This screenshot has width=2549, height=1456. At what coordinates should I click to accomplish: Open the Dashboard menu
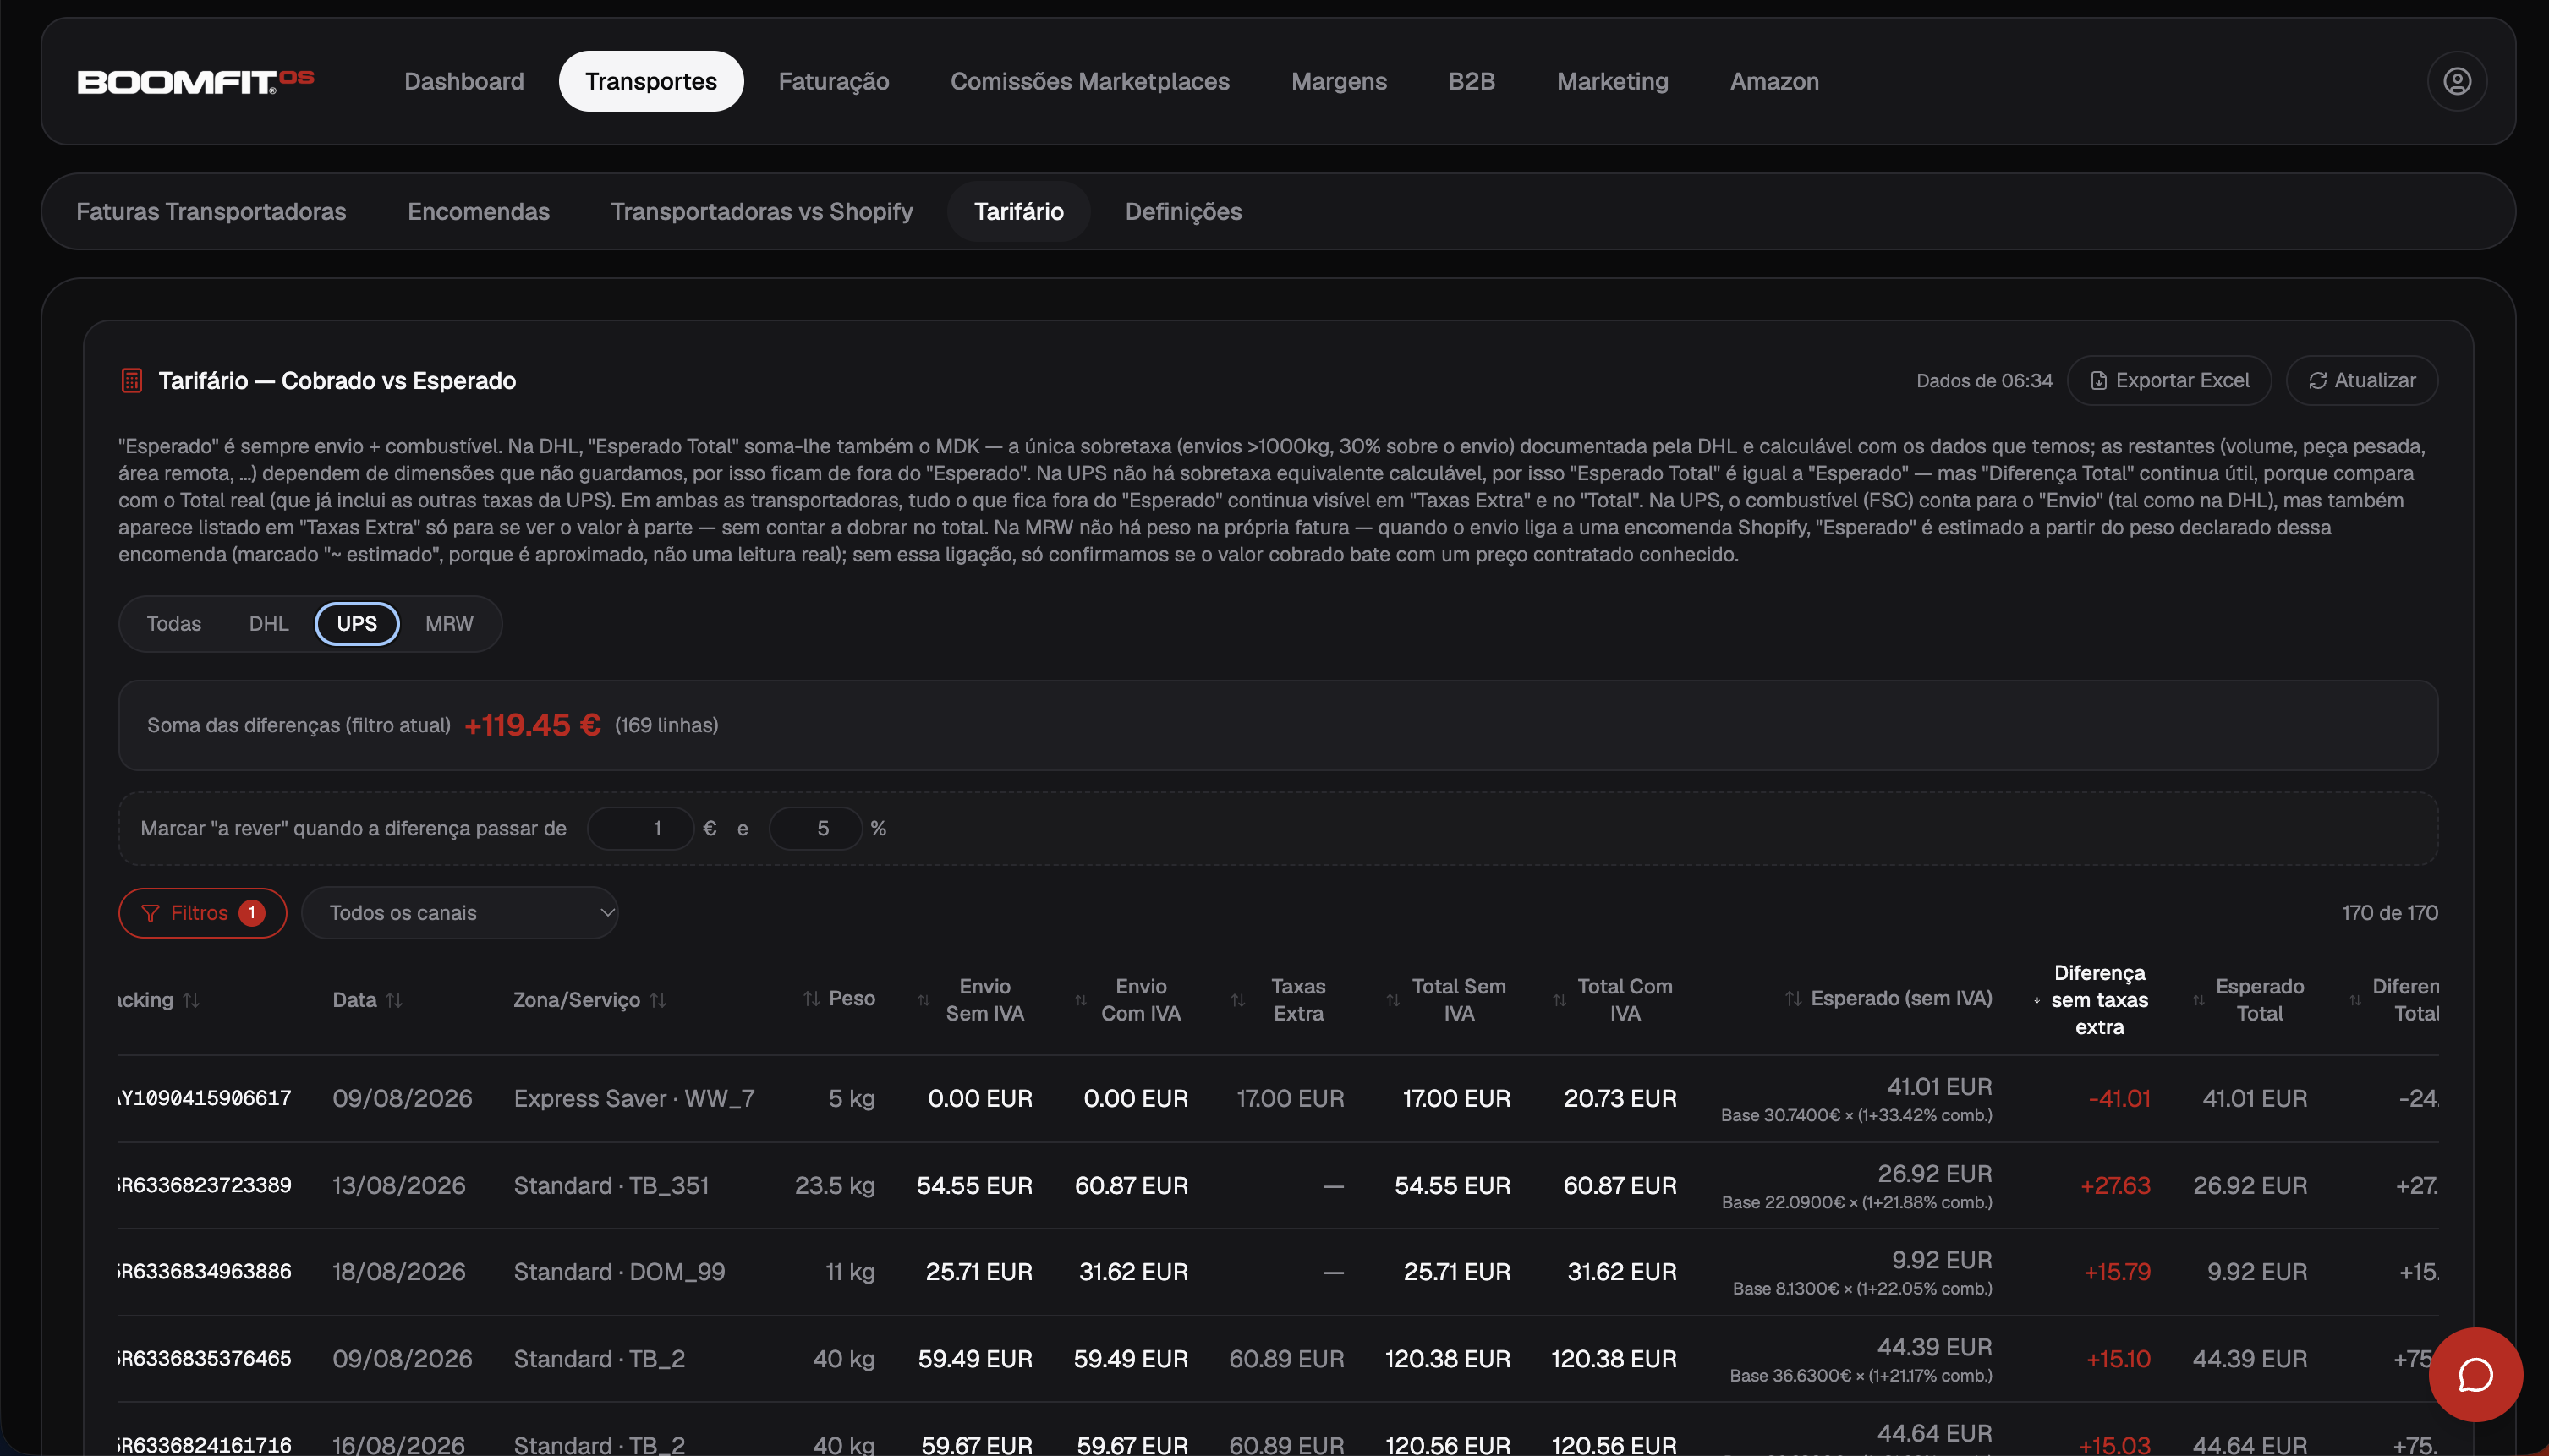pyautogui.click(x=464, y=81)
